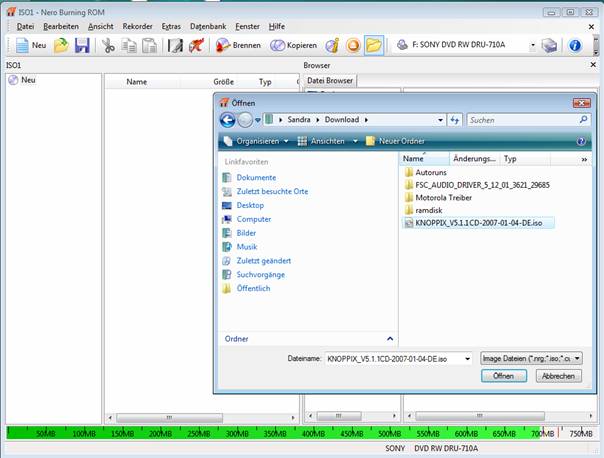Select KNOPPIX_V5.1.1CD-2007-01-04-DE.iso file
The height and width of the screenshot is (458, 604).
click(478, 223)
